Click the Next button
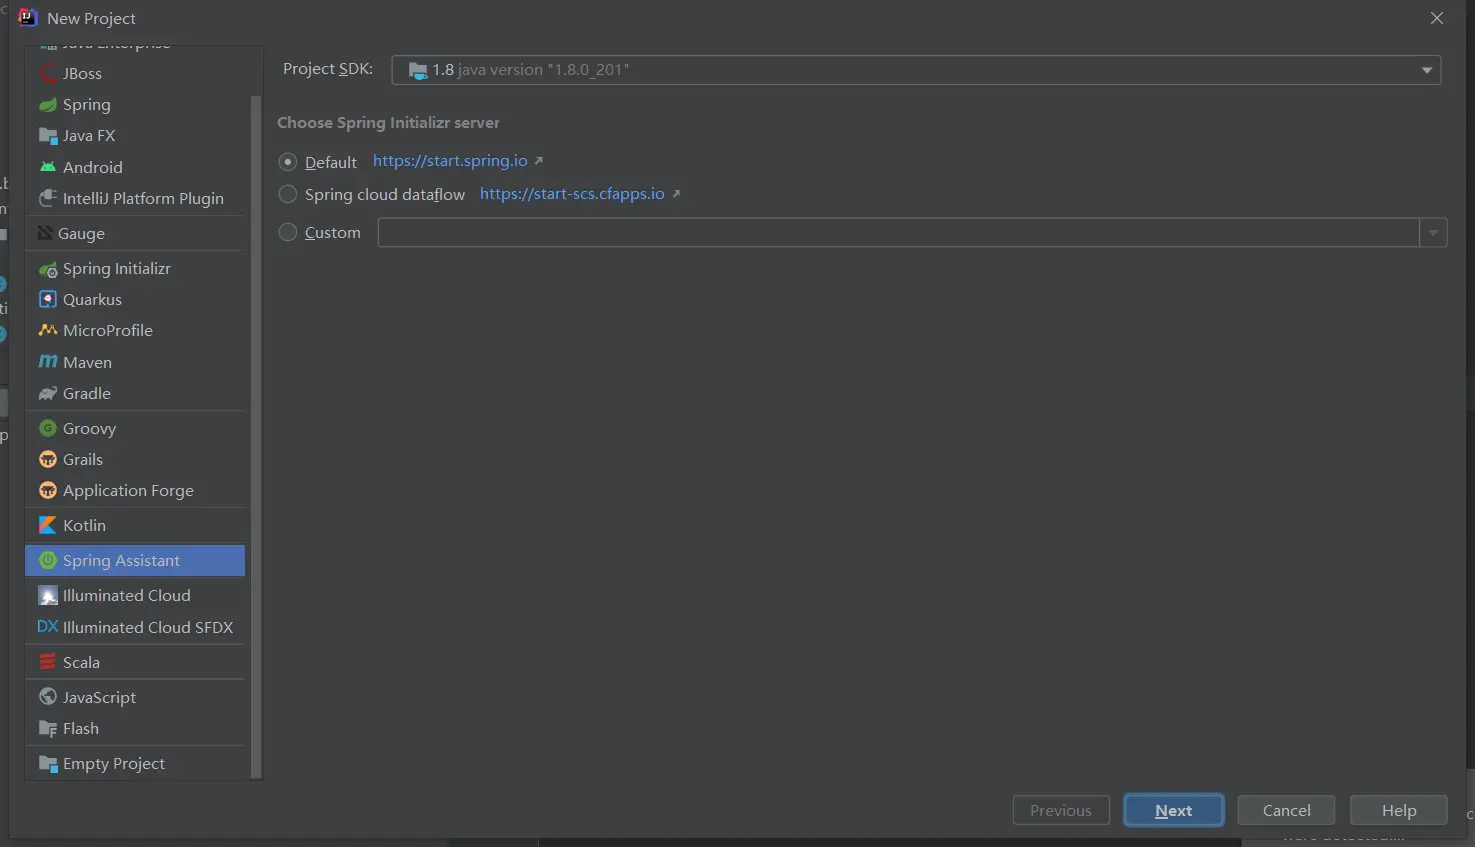Image resolution: width=1475 pixels, height=847 pixels. 1174,810
